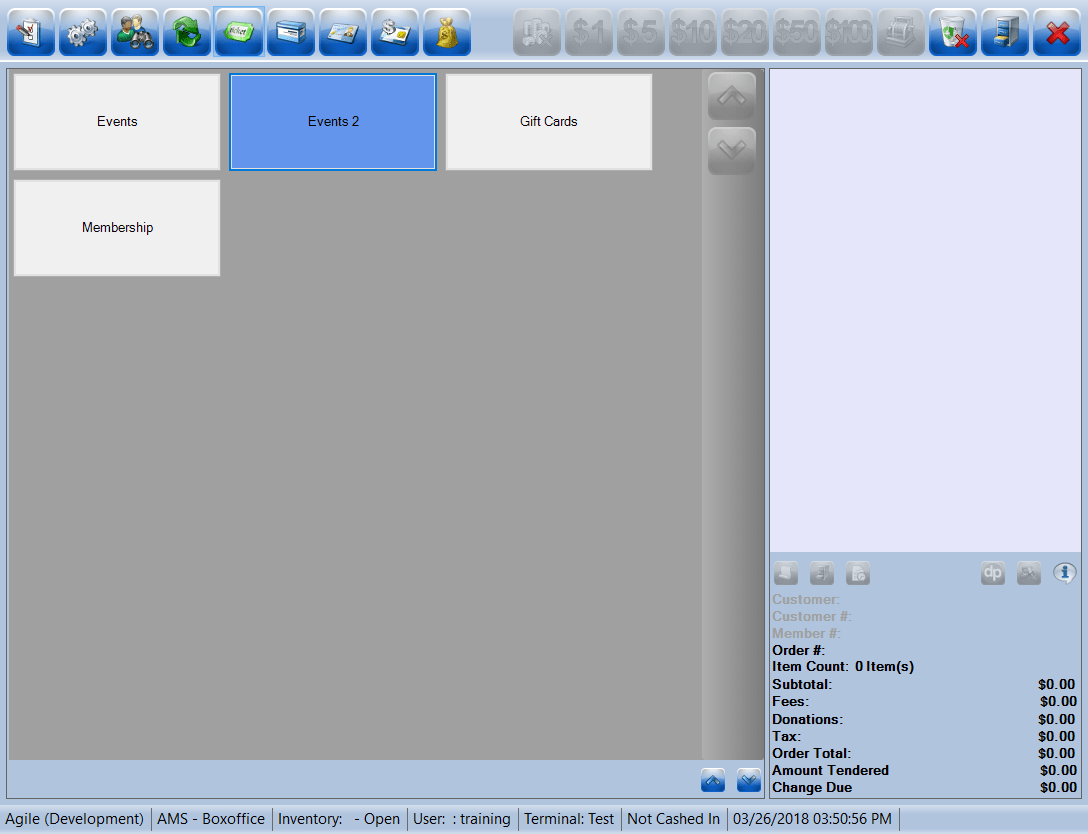Click the small blue up arrow button
Viewport: 1088px width, 834px height.
tap(713, 779)
